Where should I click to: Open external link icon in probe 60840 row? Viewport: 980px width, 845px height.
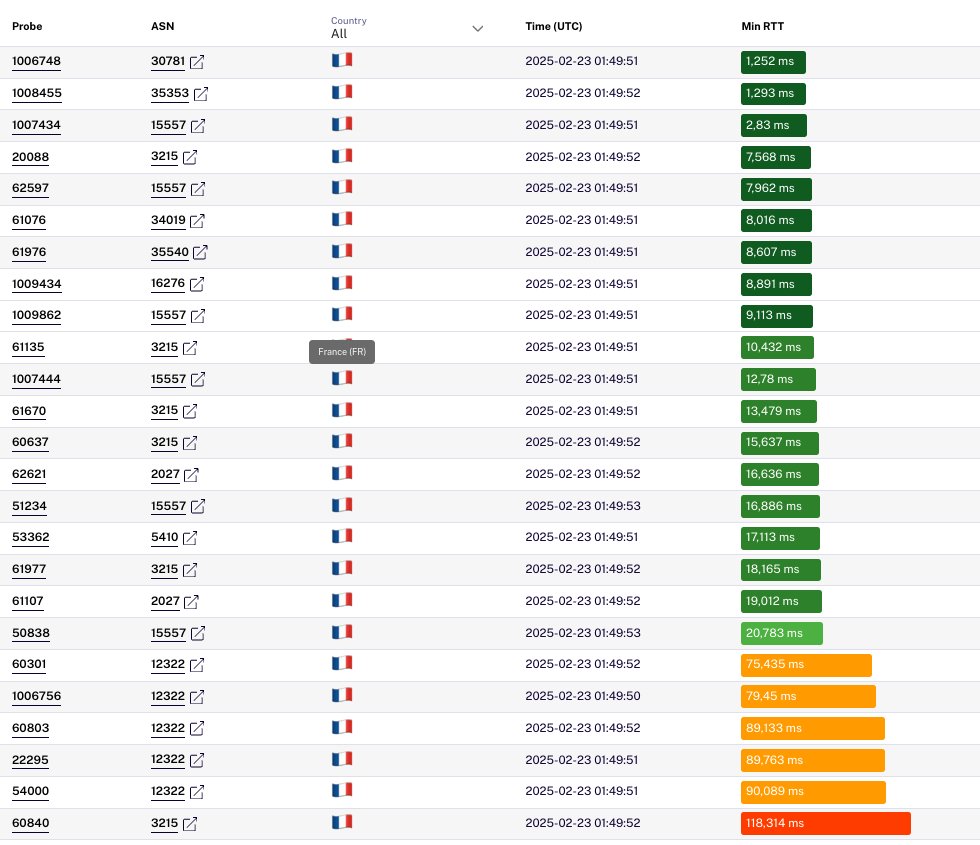190,824
